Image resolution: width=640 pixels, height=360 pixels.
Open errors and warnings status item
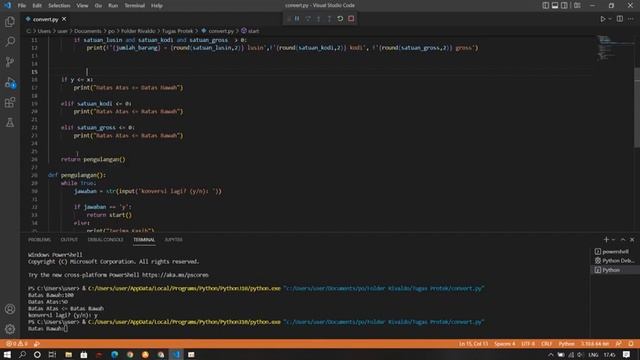tap(16, 344)
